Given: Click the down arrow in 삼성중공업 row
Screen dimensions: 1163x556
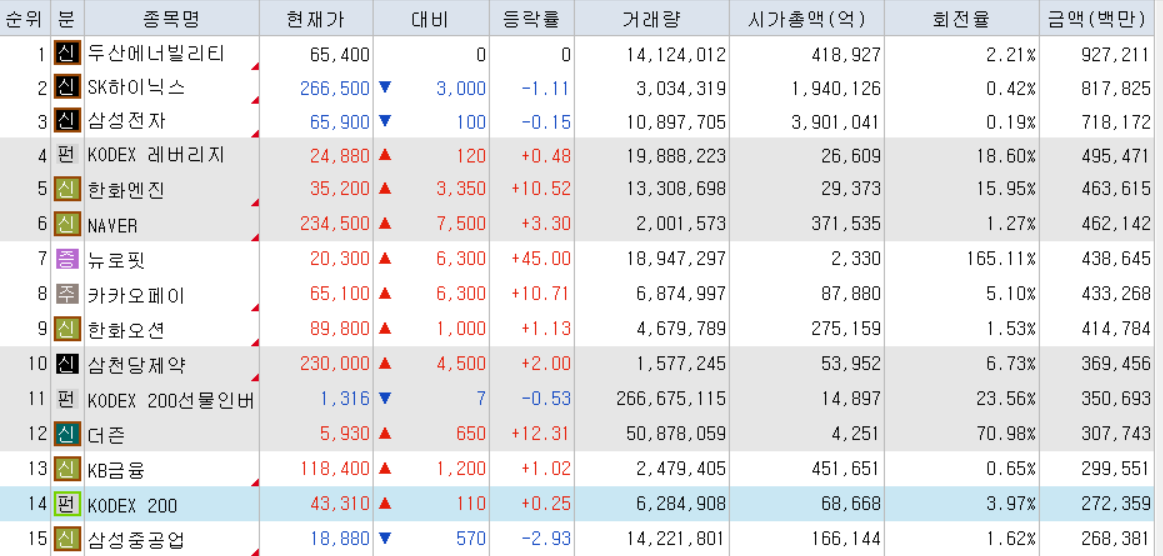Looking at the screenshot, I should click(x=384, y=539).
